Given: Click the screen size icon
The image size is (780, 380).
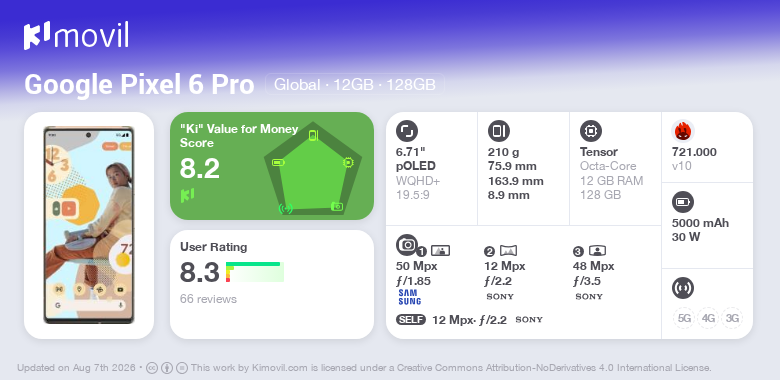Looking at the screenshot, I should click(407, 131).
